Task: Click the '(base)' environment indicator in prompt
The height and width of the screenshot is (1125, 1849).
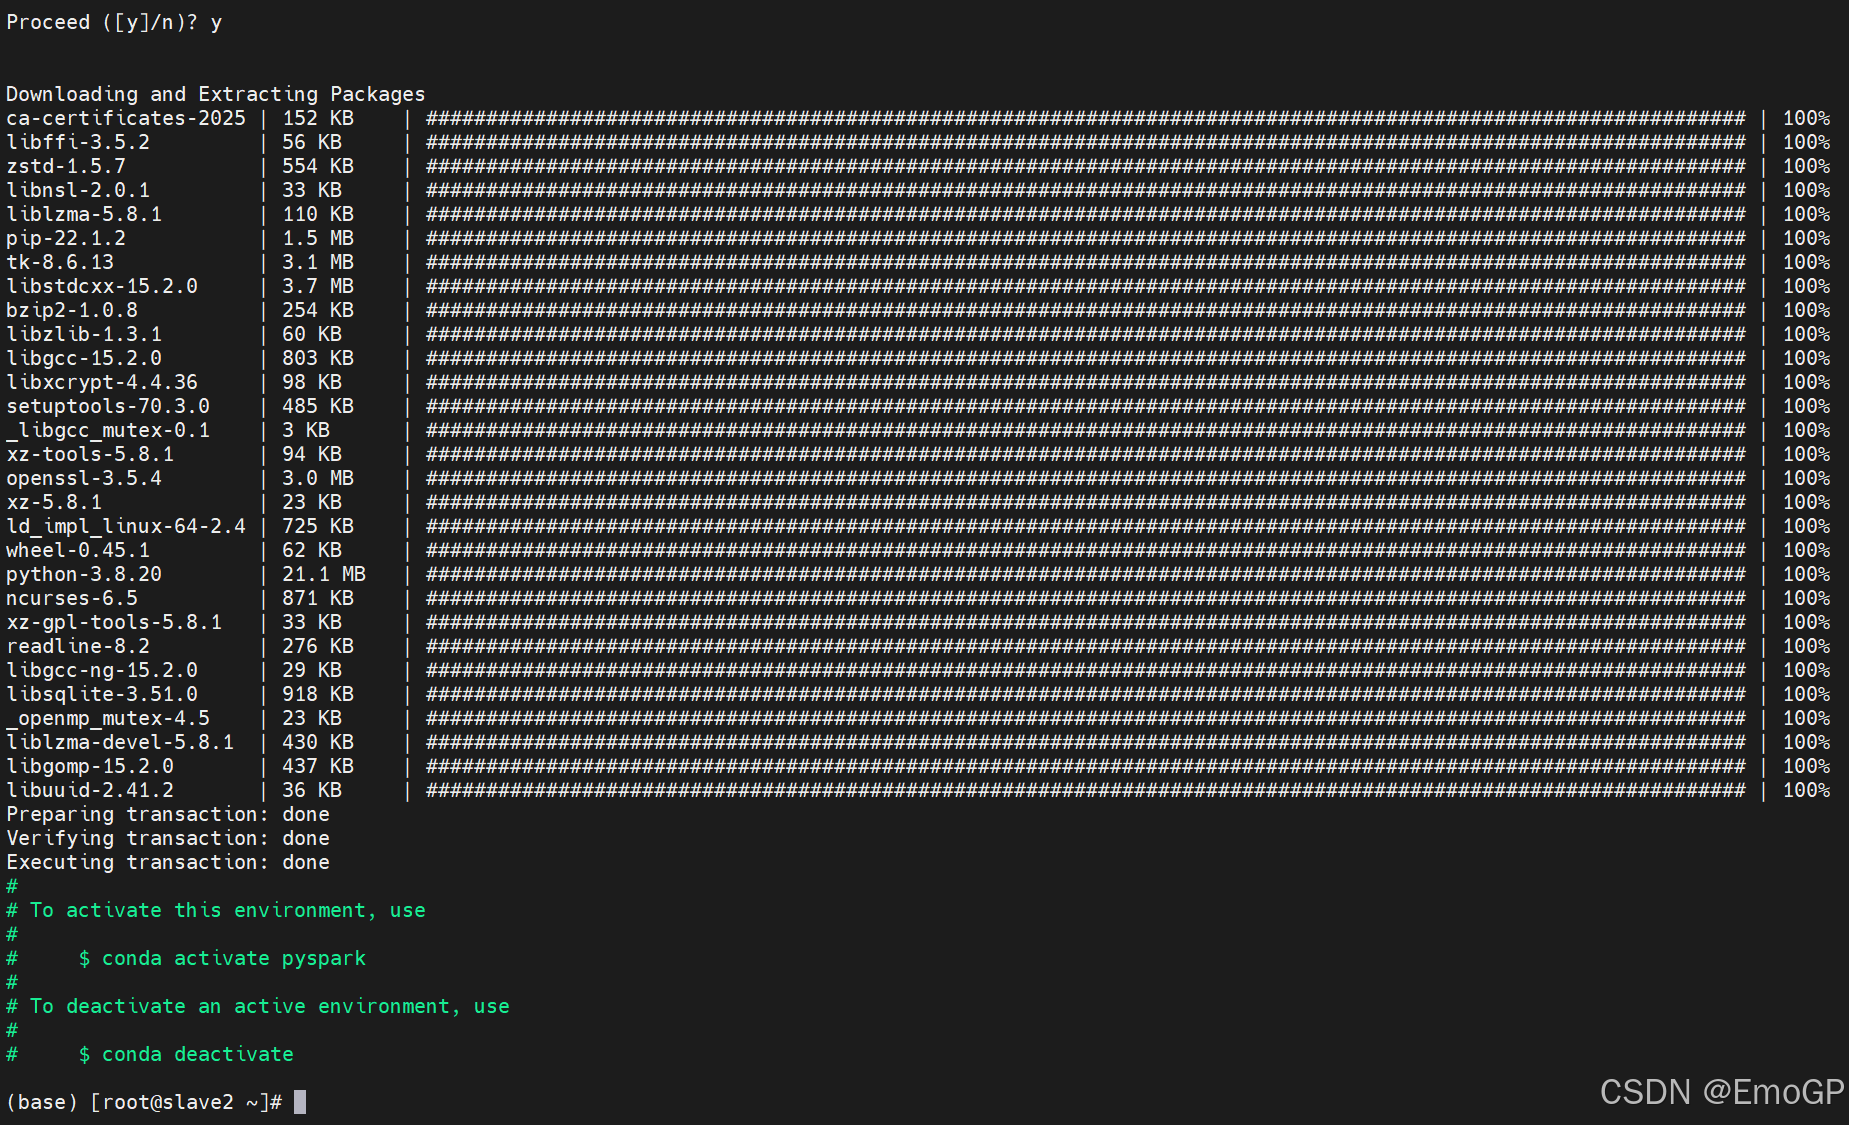Action: (x=42, y=1102)
